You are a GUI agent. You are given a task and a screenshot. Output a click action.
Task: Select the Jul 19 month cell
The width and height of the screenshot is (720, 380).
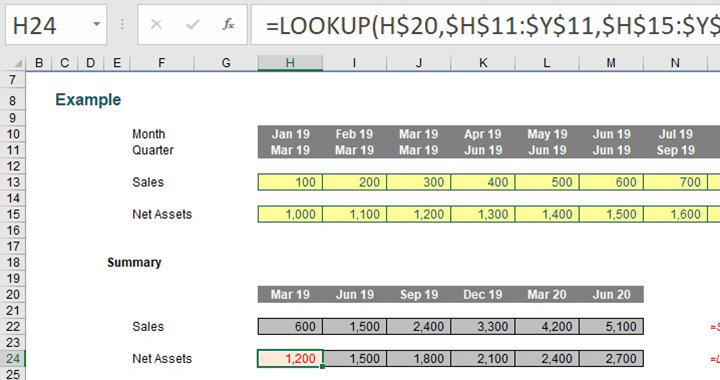[x=676, y=134]
